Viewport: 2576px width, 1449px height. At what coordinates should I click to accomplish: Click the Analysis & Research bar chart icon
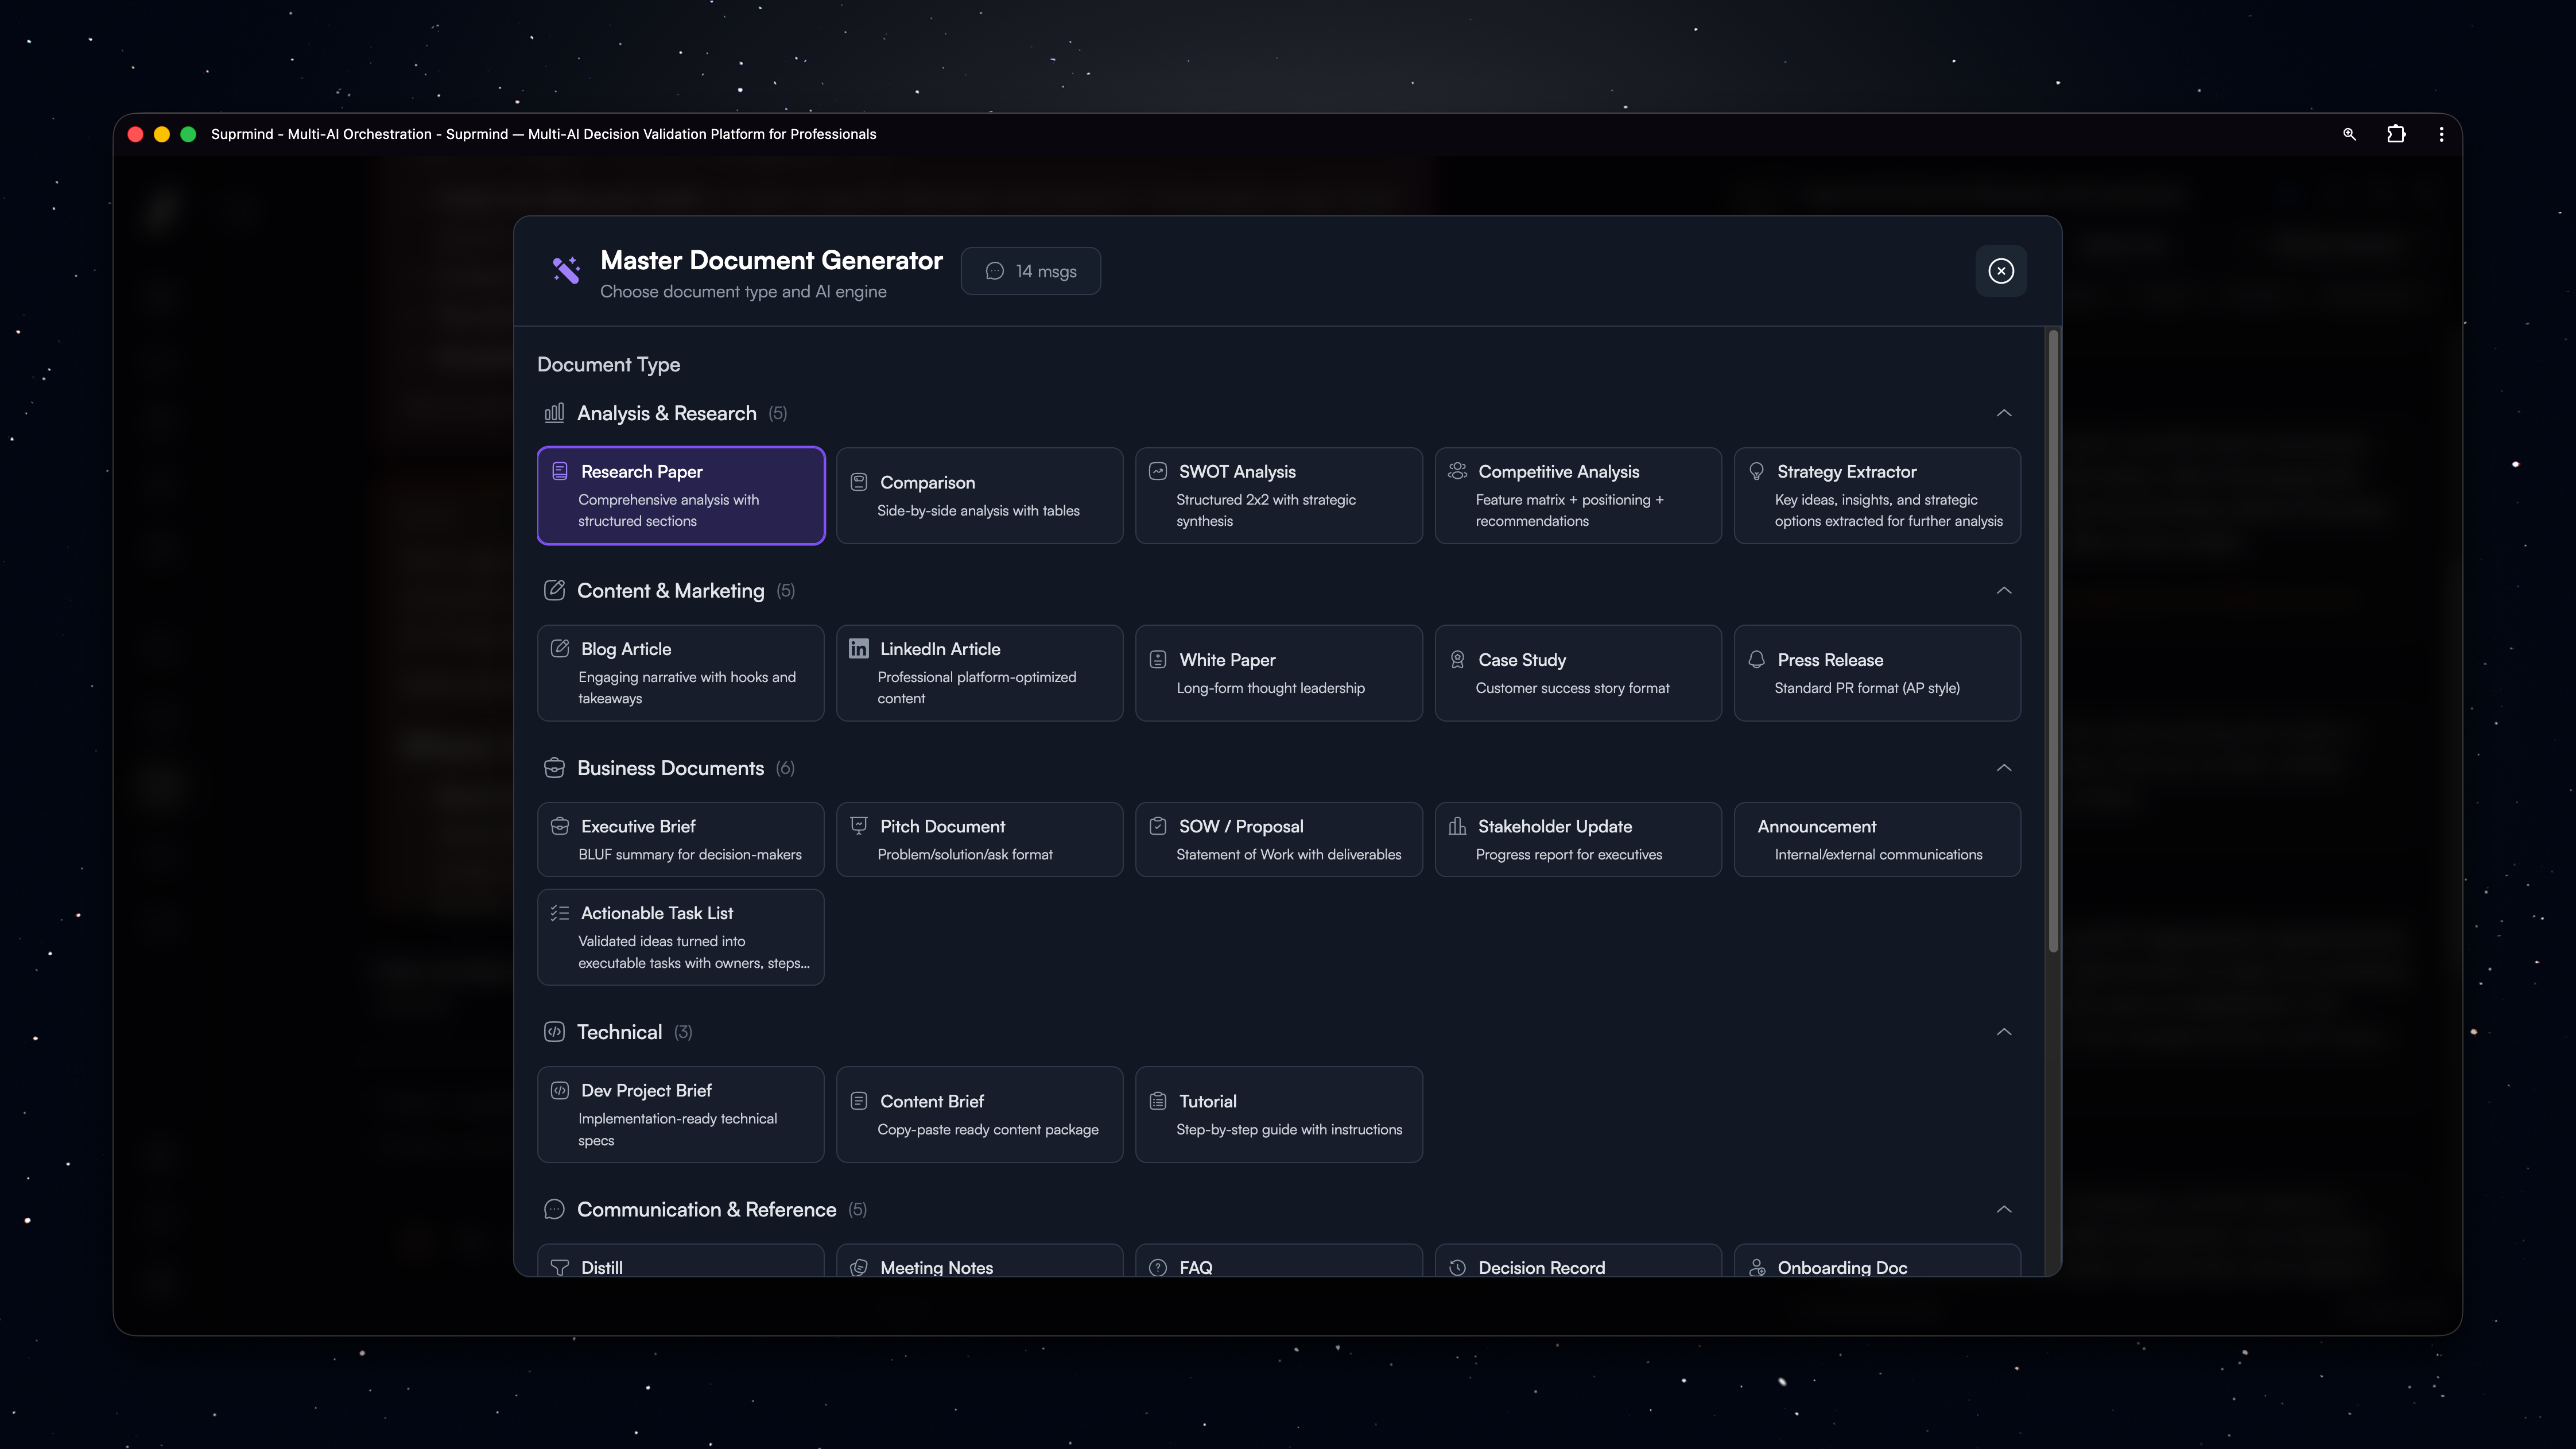tap(554, 413)
